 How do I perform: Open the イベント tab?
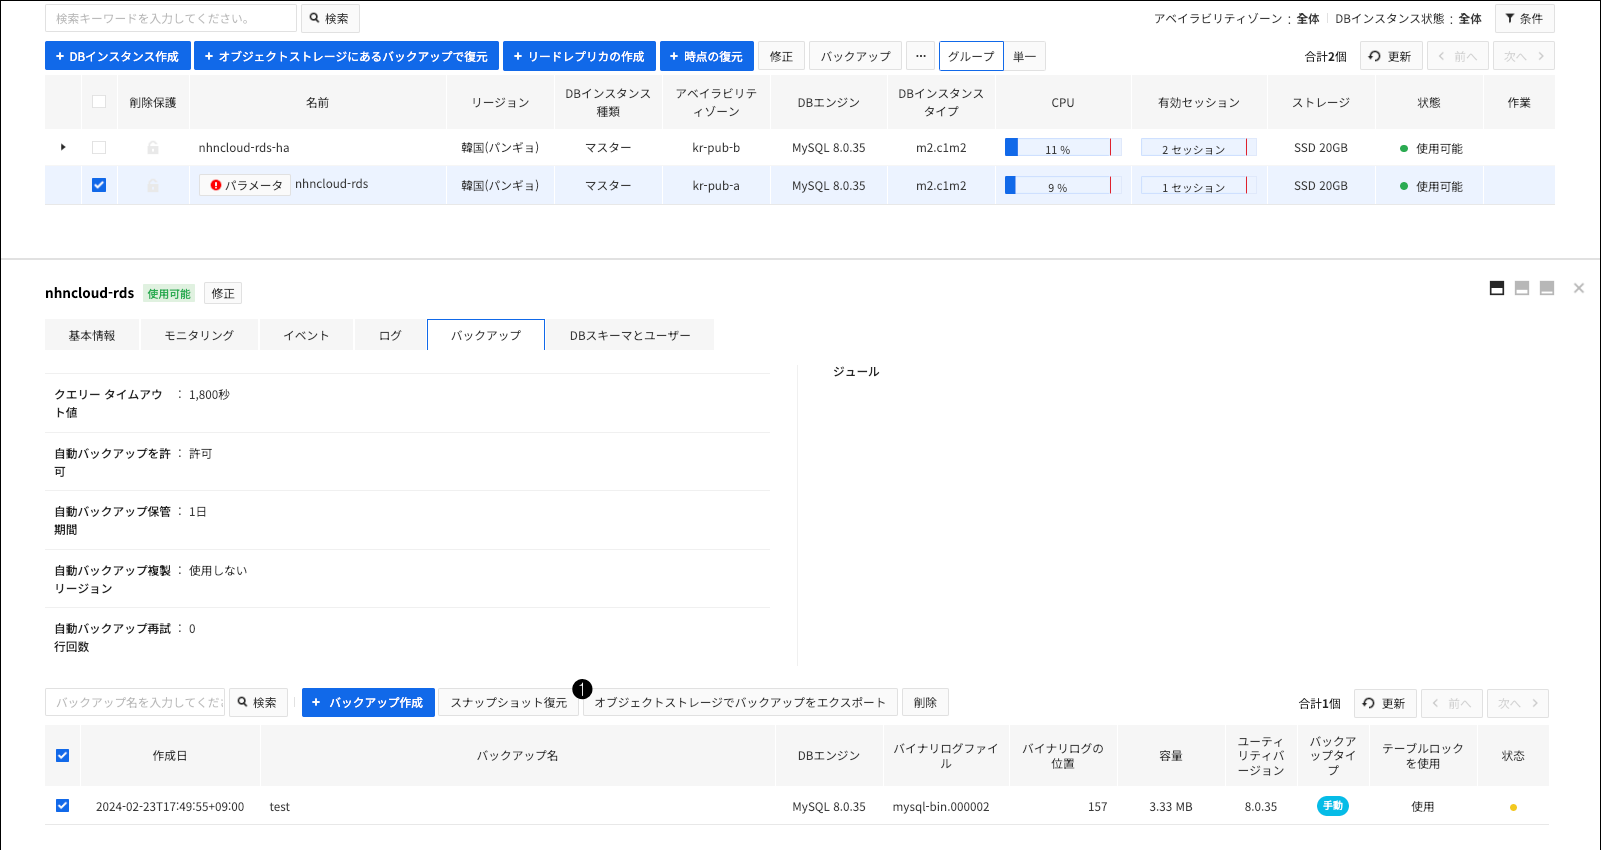tap(306, 335)
